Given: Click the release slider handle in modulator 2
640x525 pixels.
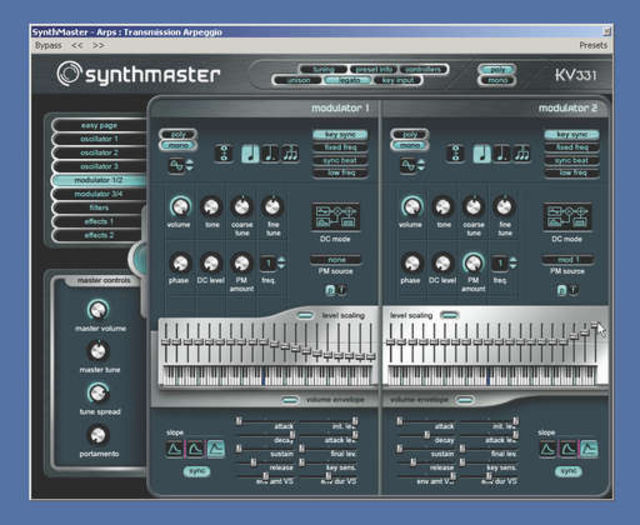Looking at the screenshot, I should [x=413, y=462].
